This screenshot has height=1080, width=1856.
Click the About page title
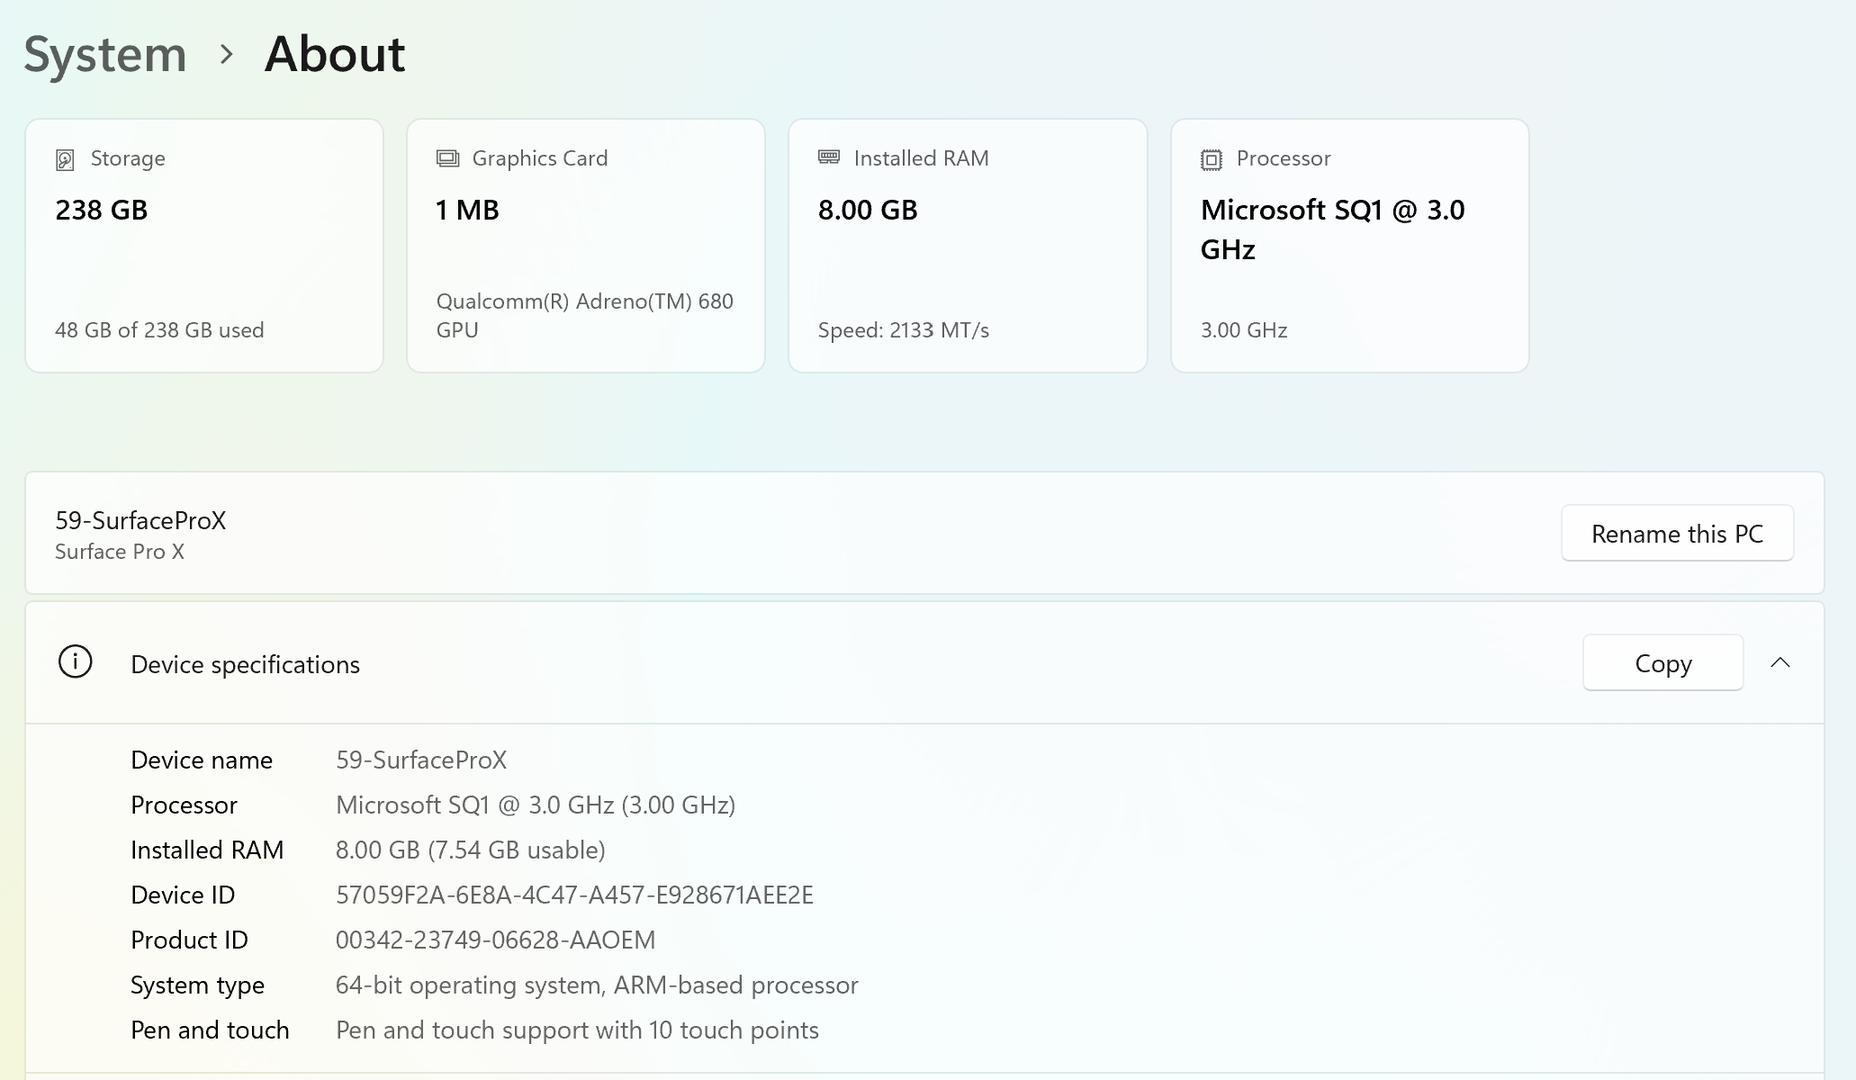[x=335, y=54]
